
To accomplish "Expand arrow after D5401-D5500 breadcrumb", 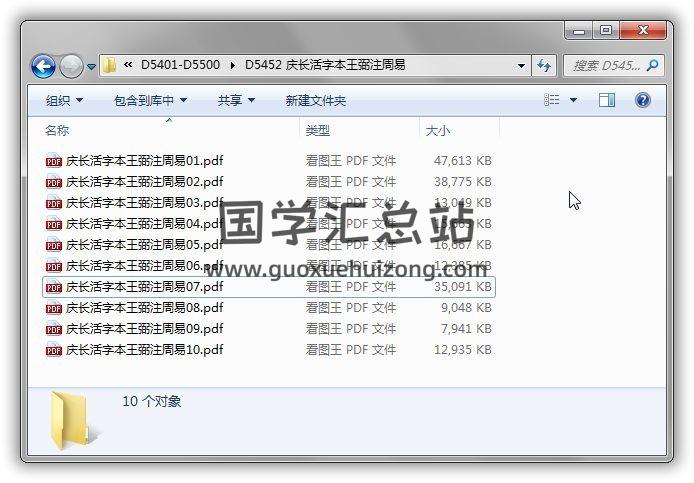I will [x=232, y=66].
